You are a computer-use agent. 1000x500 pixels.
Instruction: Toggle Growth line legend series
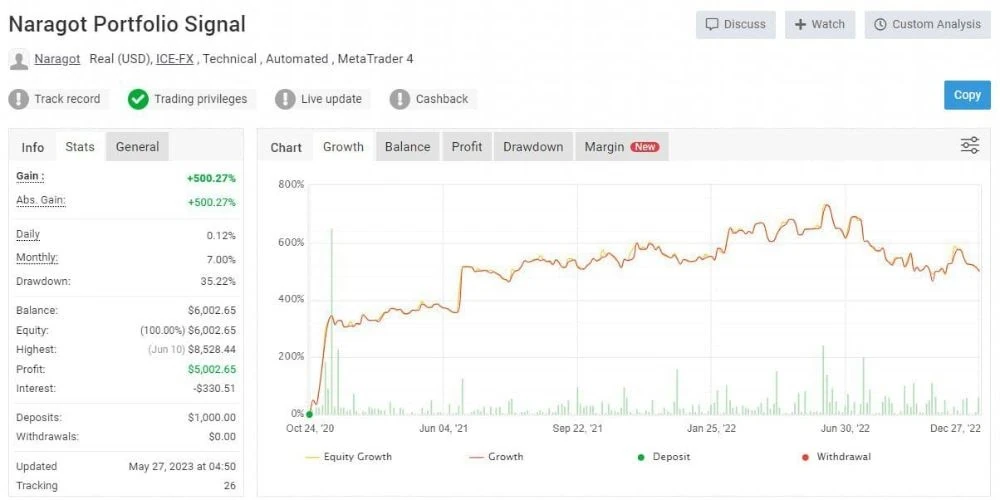click(x=496, y=457)
